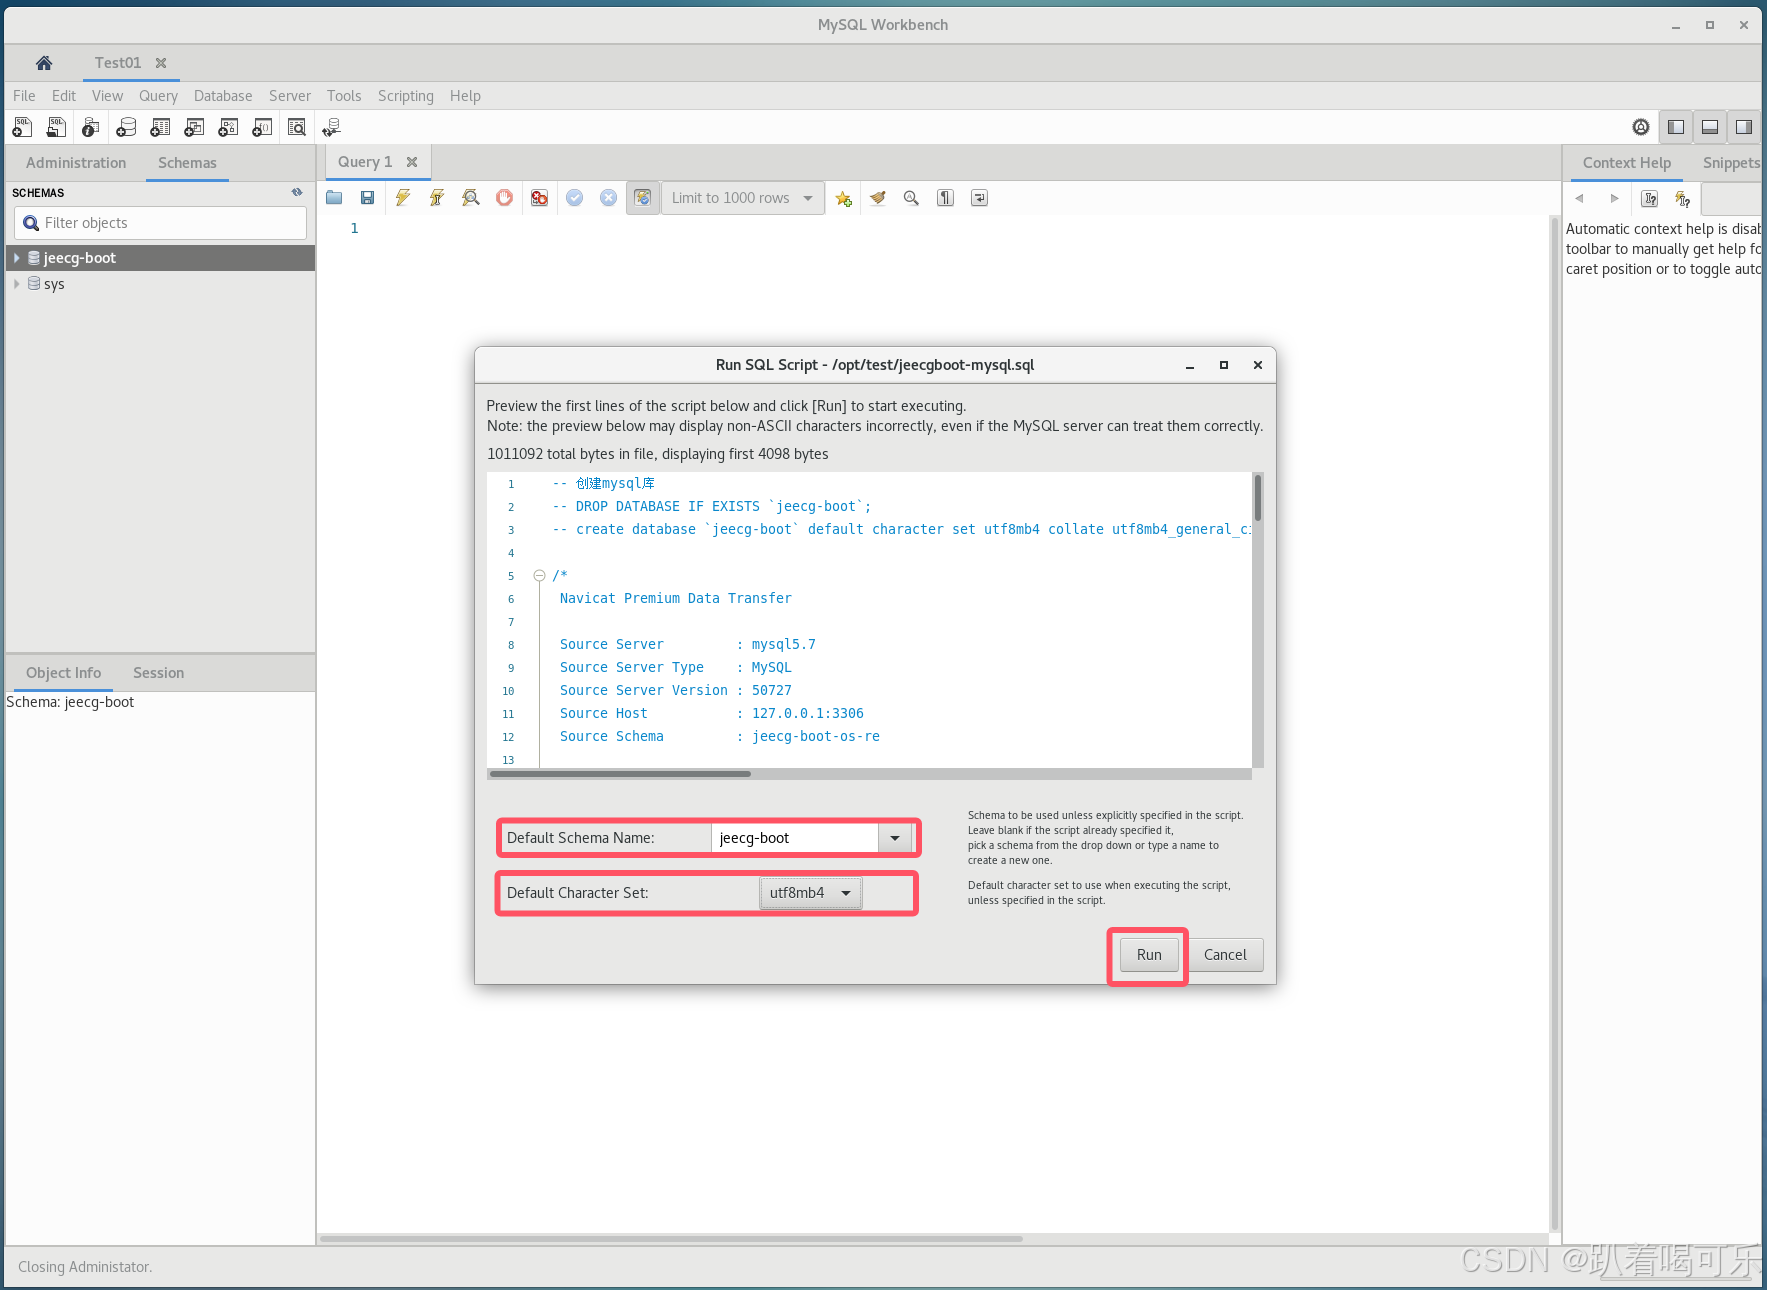The image size is (1767, 1290).
Task: Create a new SQL tab icon
Action: click(22, 127)
